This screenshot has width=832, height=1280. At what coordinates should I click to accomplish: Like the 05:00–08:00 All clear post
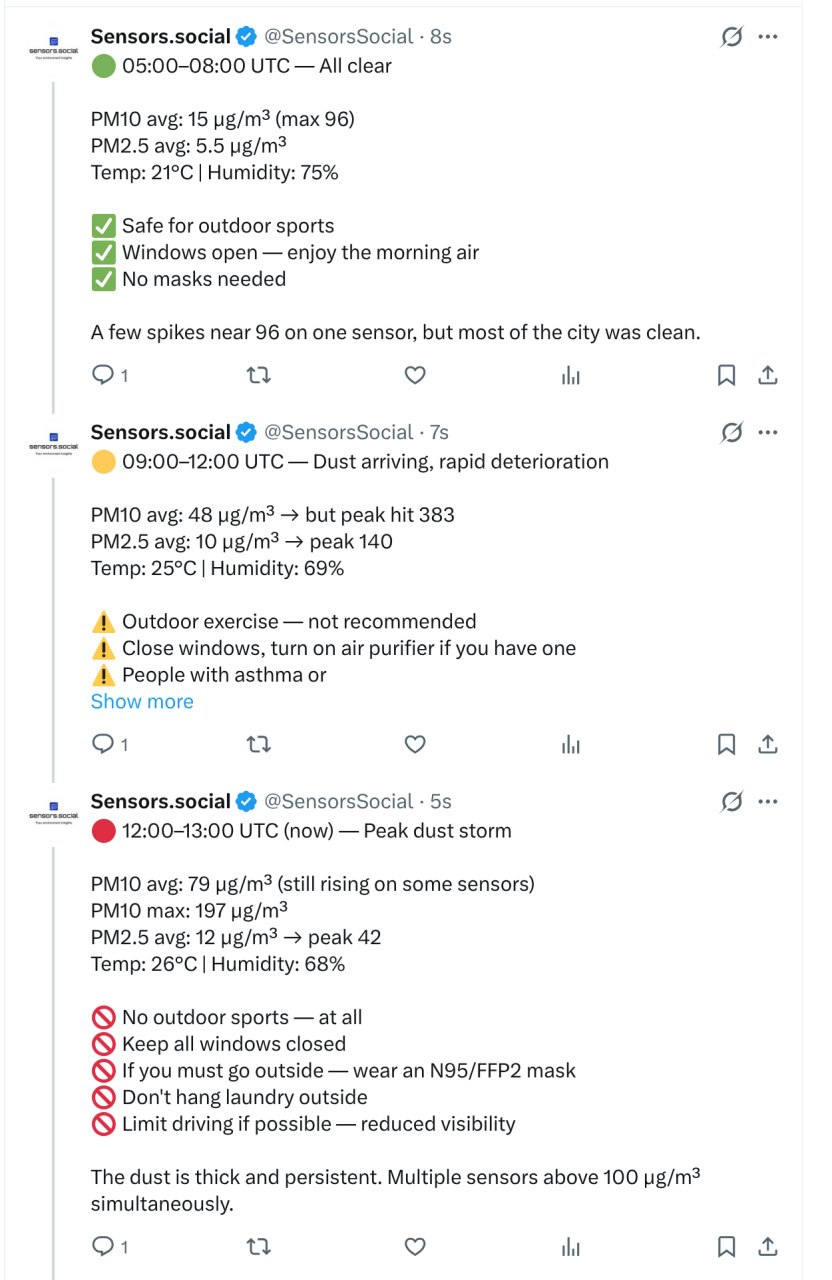tap(415, 376)
